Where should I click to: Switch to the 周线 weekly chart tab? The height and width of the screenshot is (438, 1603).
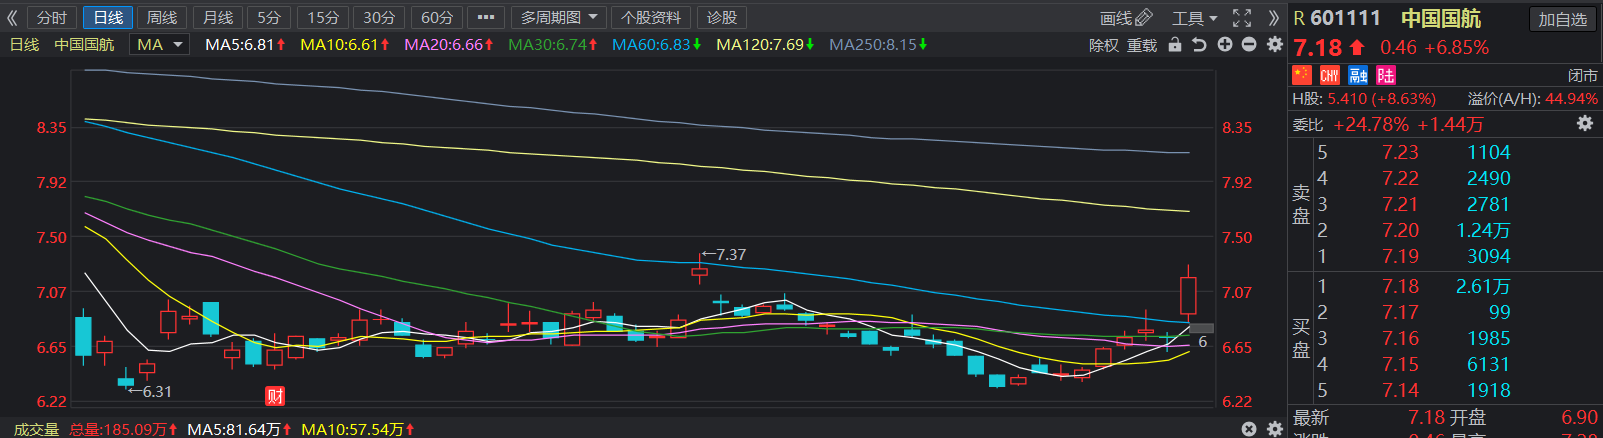162,18
